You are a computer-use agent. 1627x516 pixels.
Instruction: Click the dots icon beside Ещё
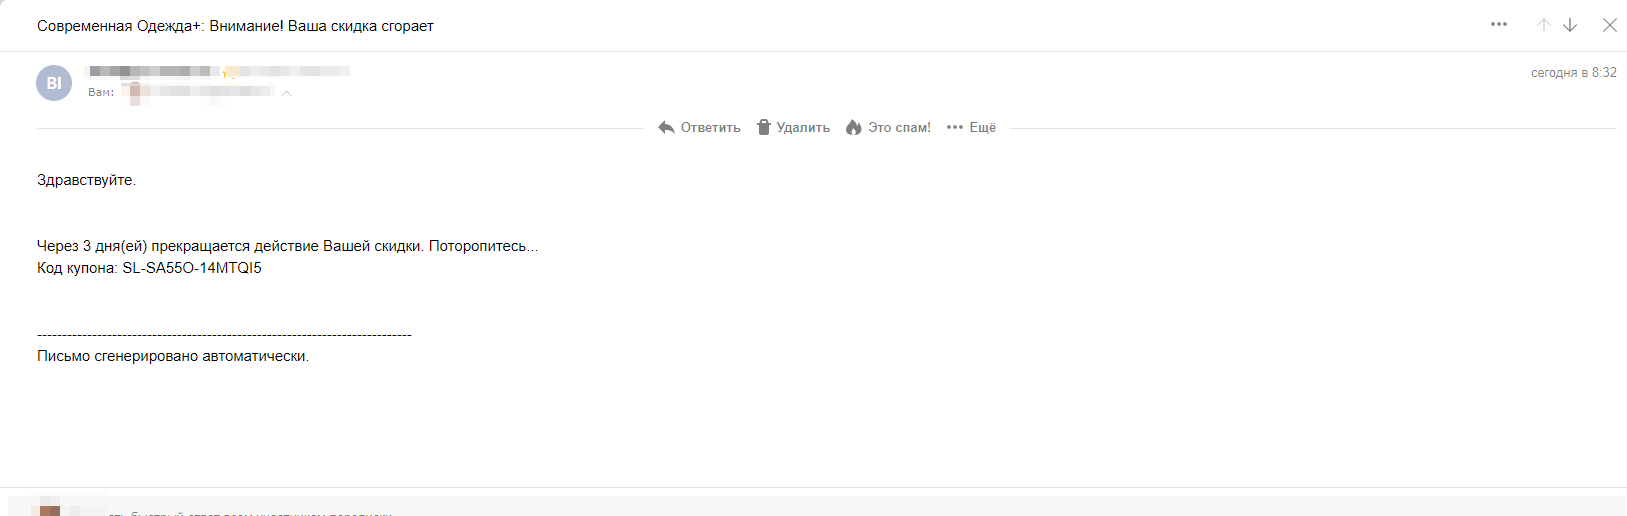tap(954, 127)
